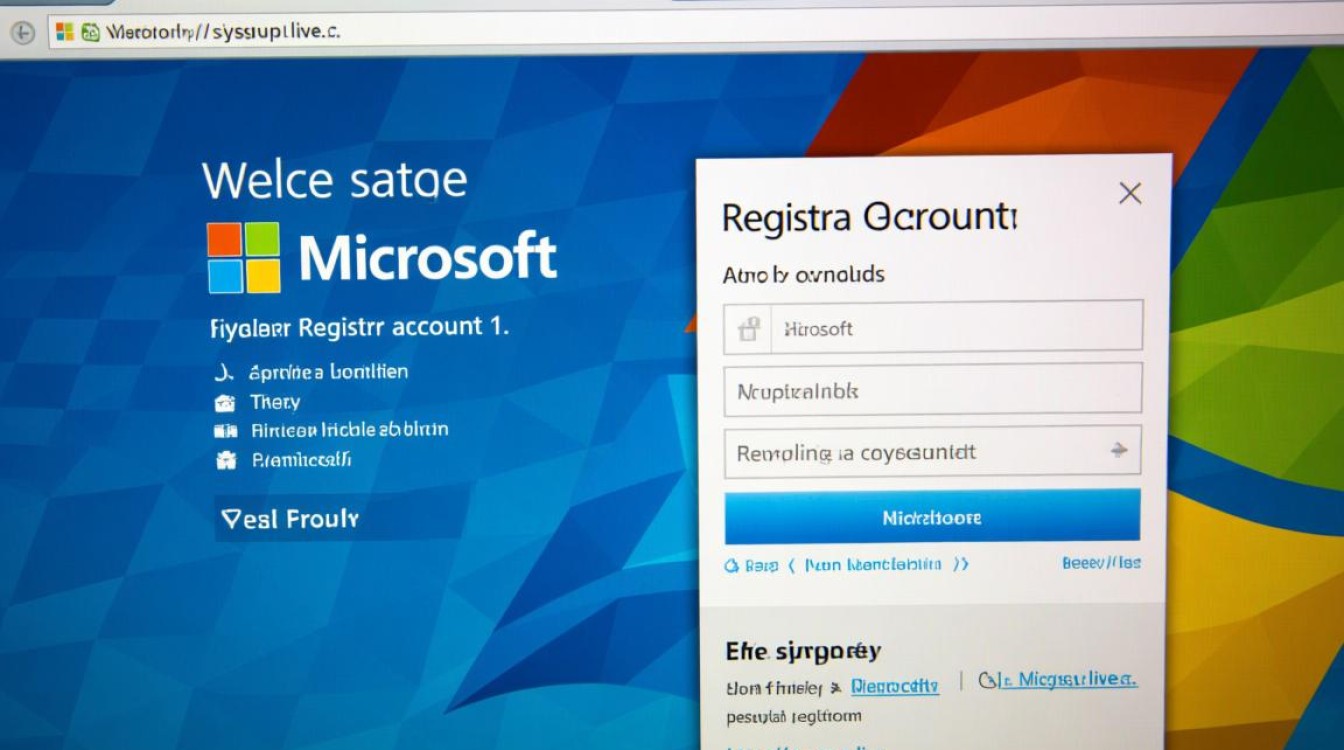This screenshot has height=750, width=1344.
Task: Open the underlined 'Riecrocfity' link
Action: pos(895,687)
